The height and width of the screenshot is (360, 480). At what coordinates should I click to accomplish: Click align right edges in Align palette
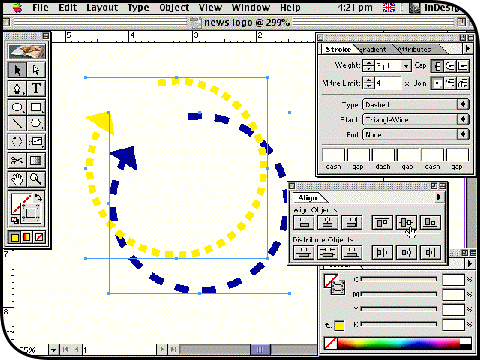352,223
